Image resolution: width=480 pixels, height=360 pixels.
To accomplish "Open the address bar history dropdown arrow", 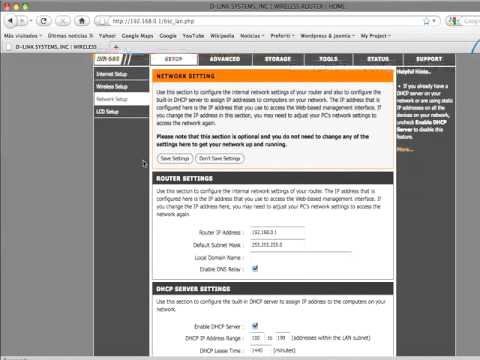I will click(x=434, y=21).
